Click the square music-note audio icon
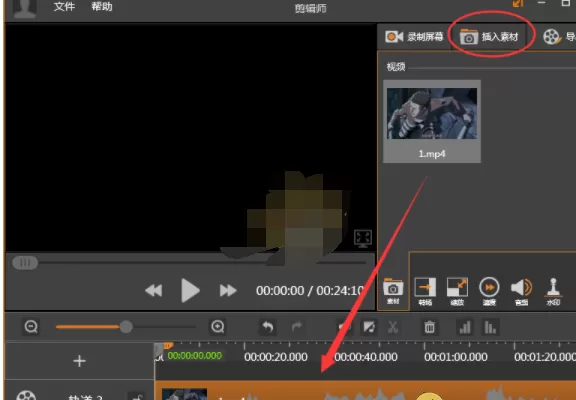The image size is (576, 400). (368, 327)
